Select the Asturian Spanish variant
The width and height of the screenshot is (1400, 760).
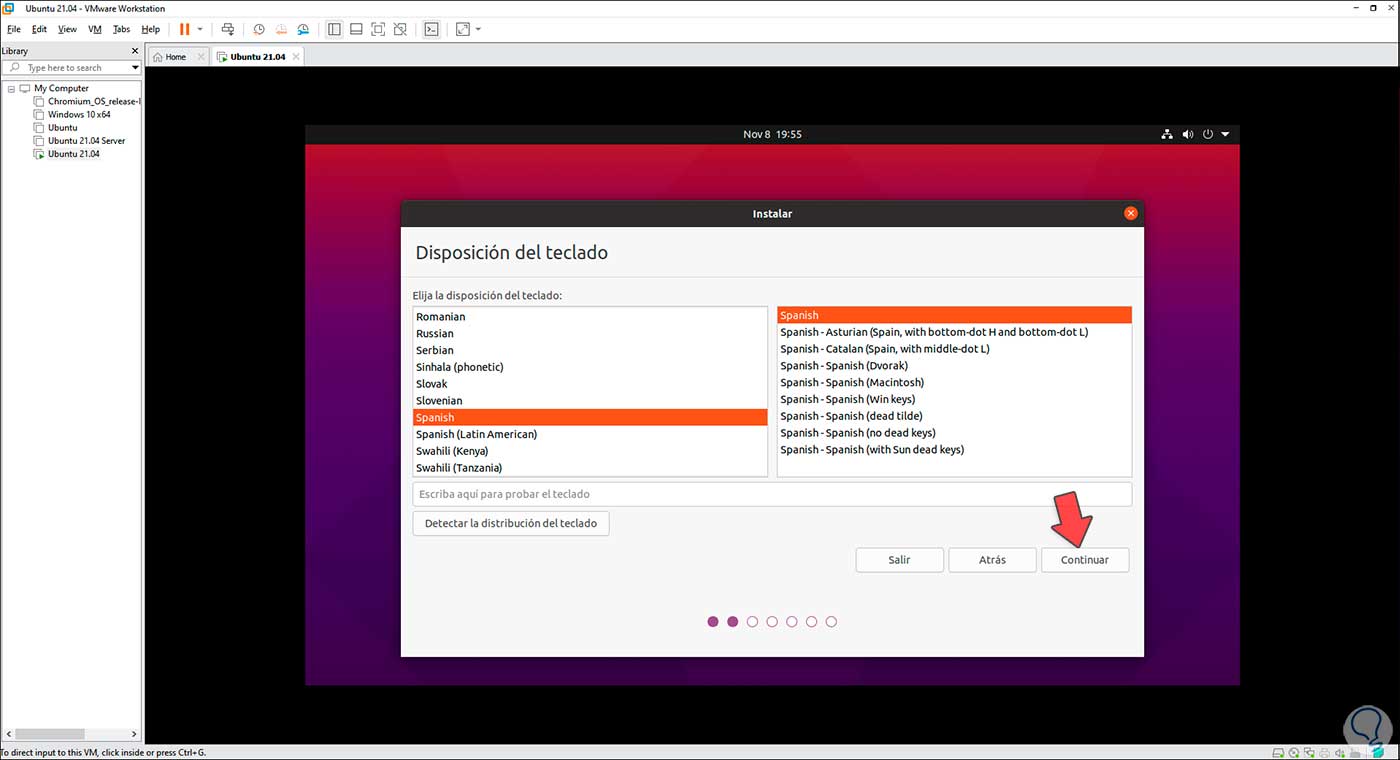click(x=954, y=332)
